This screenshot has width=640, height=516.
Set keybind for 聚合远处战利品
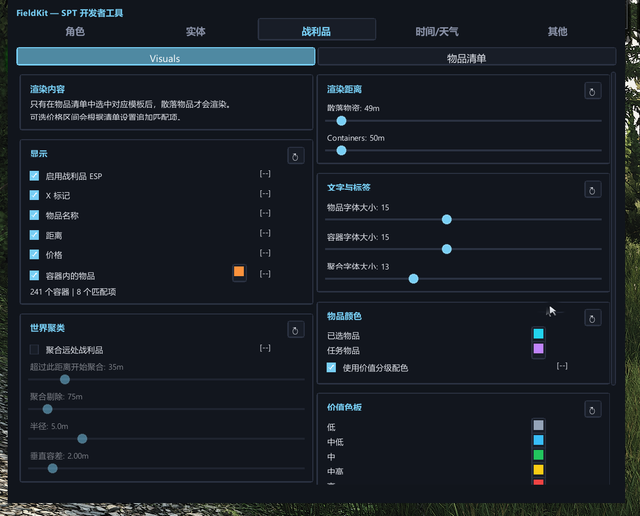[x=265, y=348]
